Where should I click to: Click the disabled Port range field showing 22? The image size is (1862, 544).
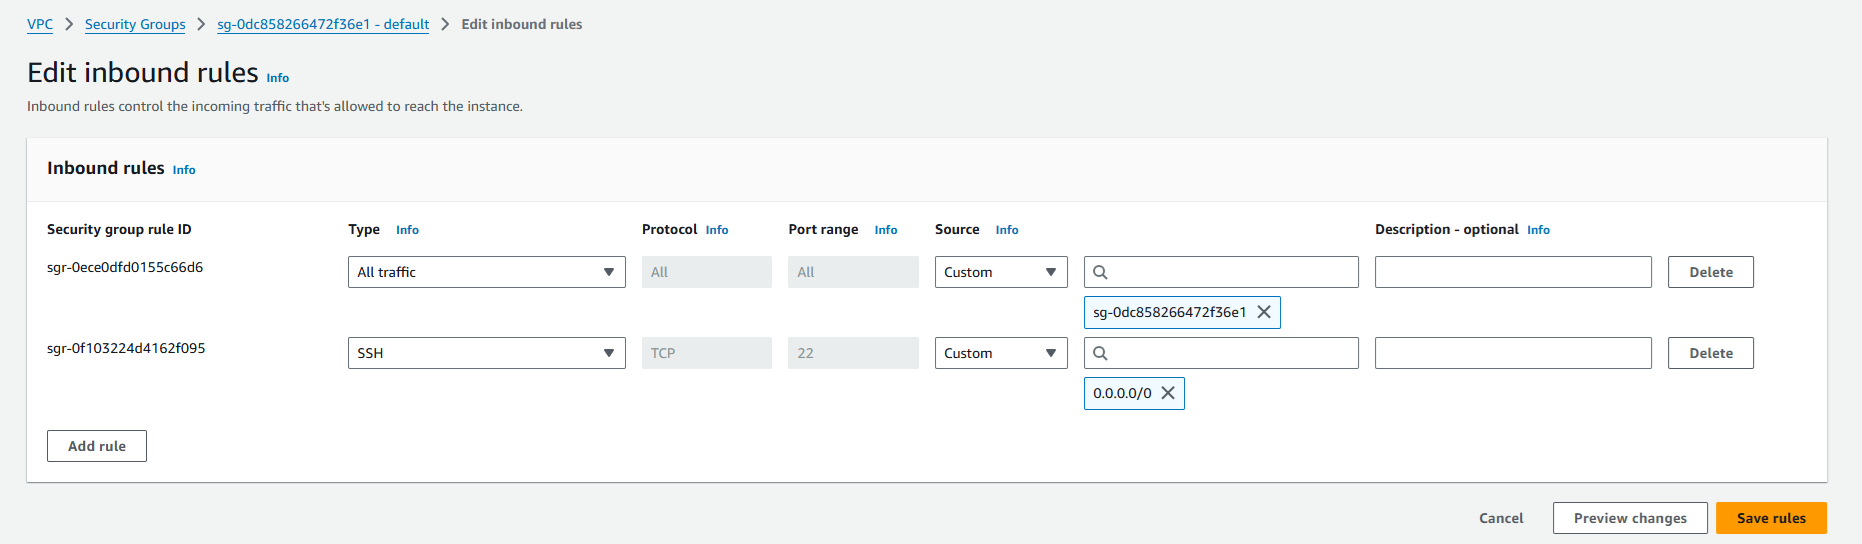[853, 353]
